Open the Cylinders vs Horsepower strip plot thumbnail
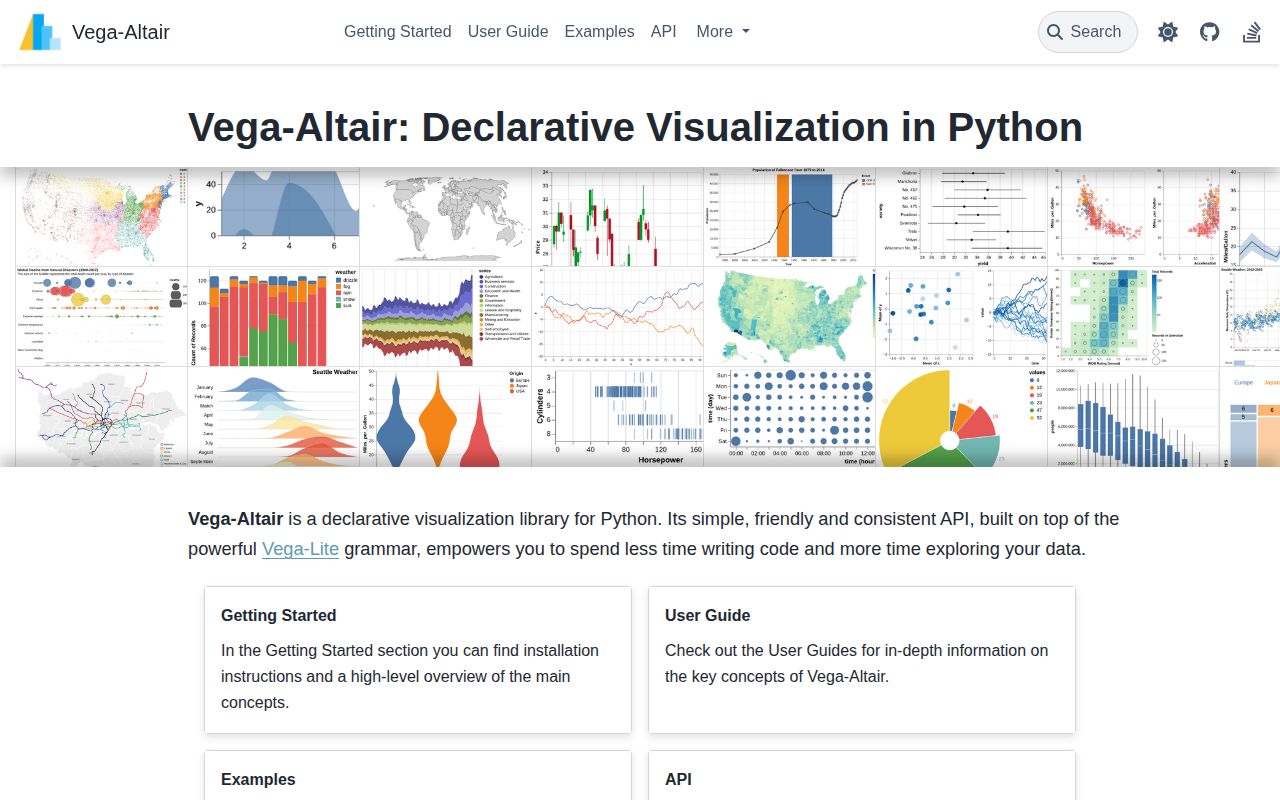1280x800 pixels. [618, 416]
